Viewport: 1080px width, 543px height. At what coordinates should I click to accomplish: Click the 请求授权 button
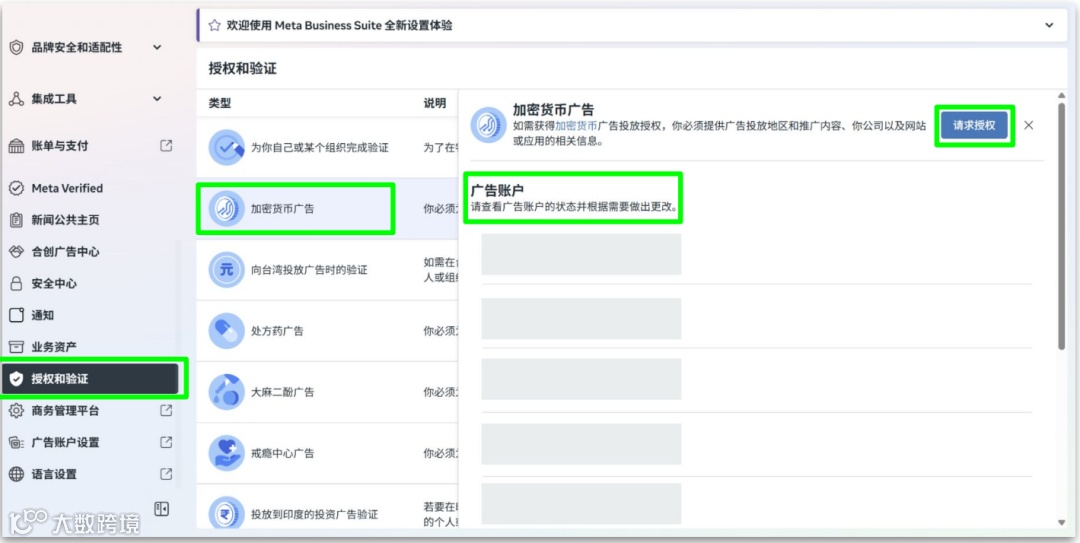pos(975,125)
